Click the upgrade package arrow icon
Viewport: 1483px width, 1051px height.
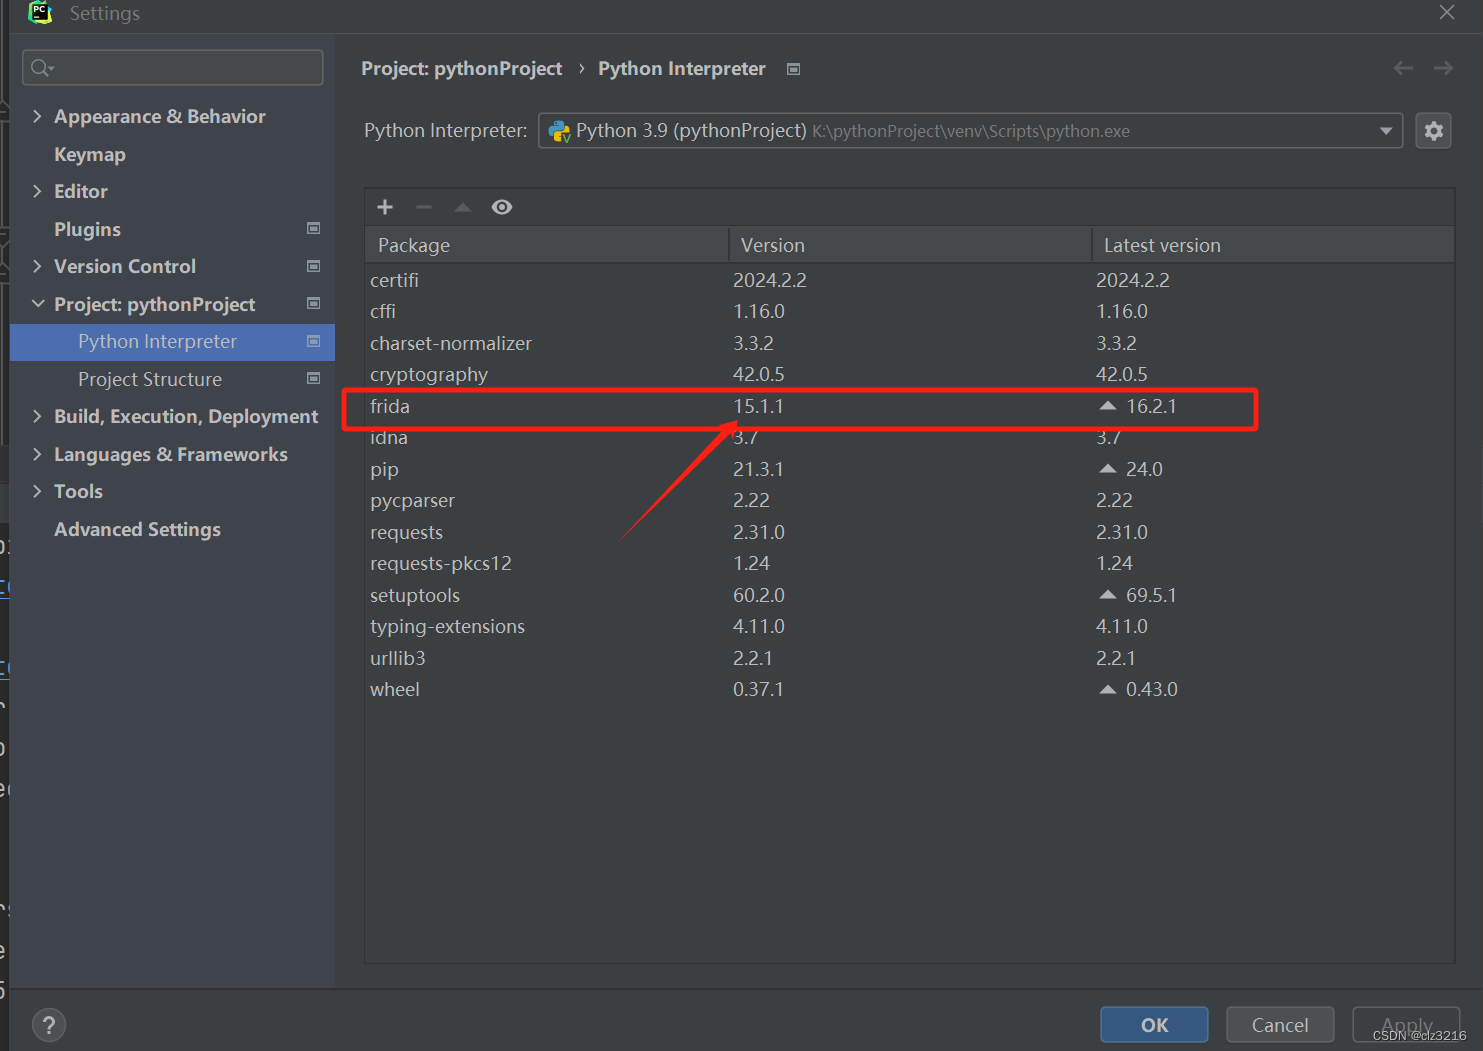tap(462, 207)
